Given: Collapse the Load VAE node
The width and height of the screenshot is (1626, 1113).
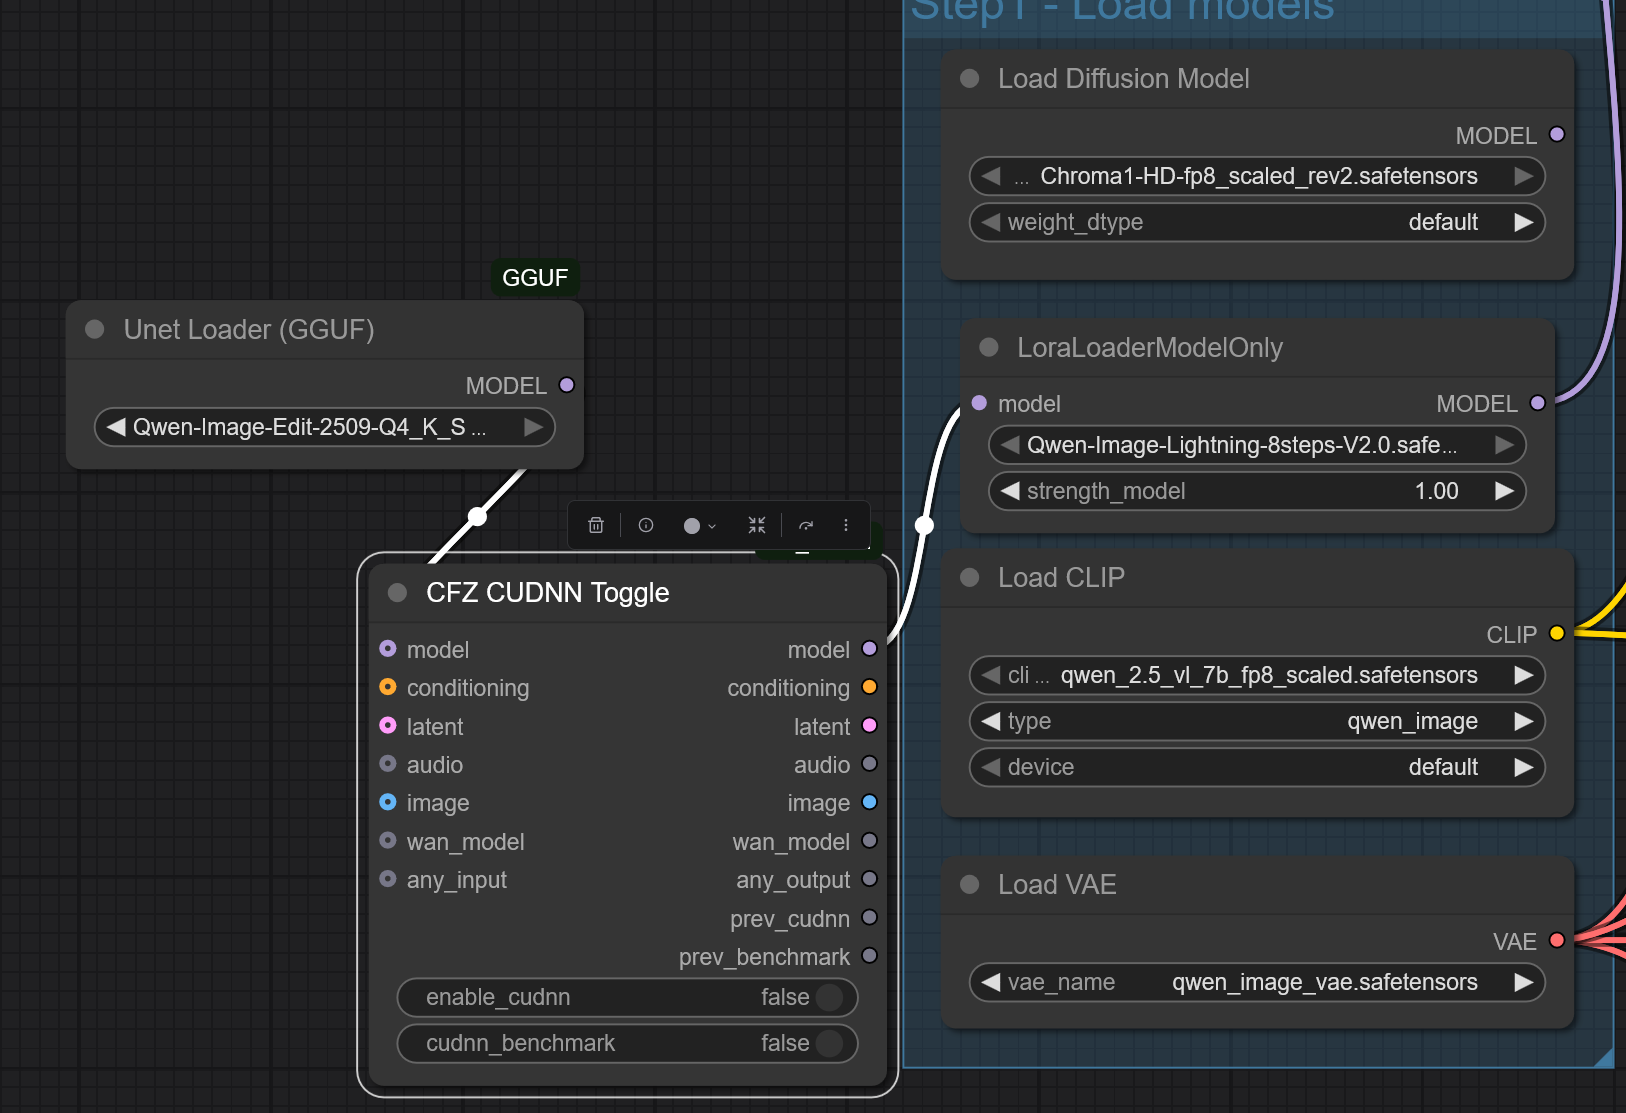Looking at the screenshot, I should [969, 884].
